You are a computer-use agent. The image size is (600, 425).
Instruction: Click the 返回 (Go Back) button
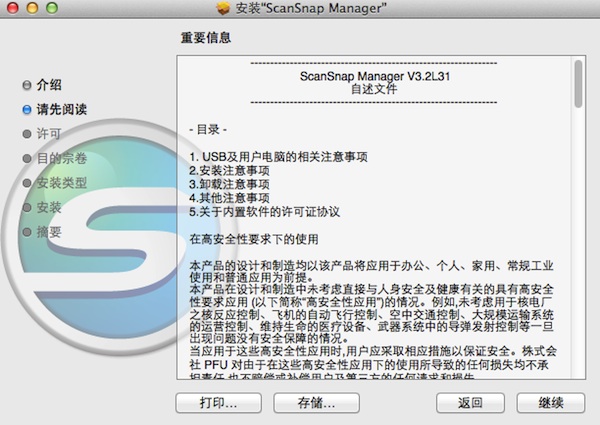pyautogui.click(x=470, y=402)
